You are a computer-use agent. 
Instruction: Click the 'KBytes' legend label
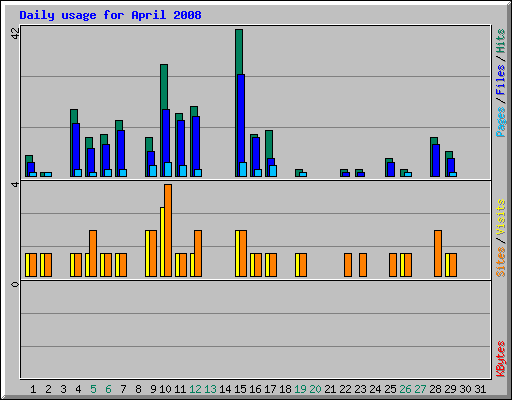click(501, 359)
